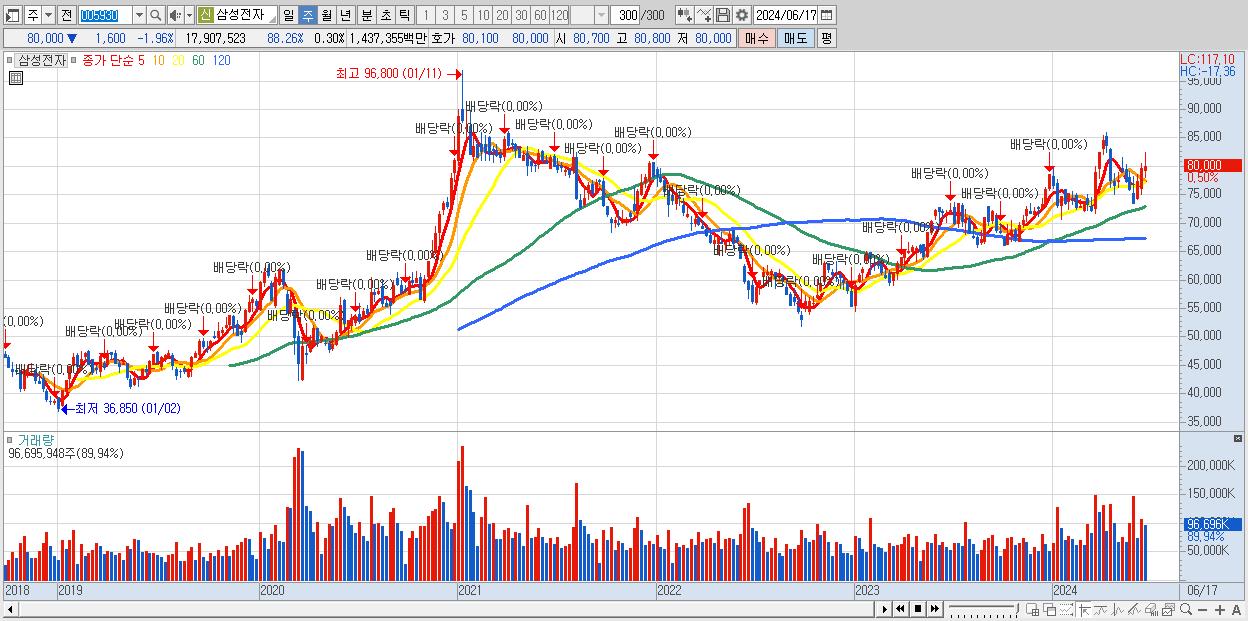Click the 삼성전자 chart legend label
The width and height of the screenshot is (1248, 621).
pyautogui.click(x=42, y=60)
